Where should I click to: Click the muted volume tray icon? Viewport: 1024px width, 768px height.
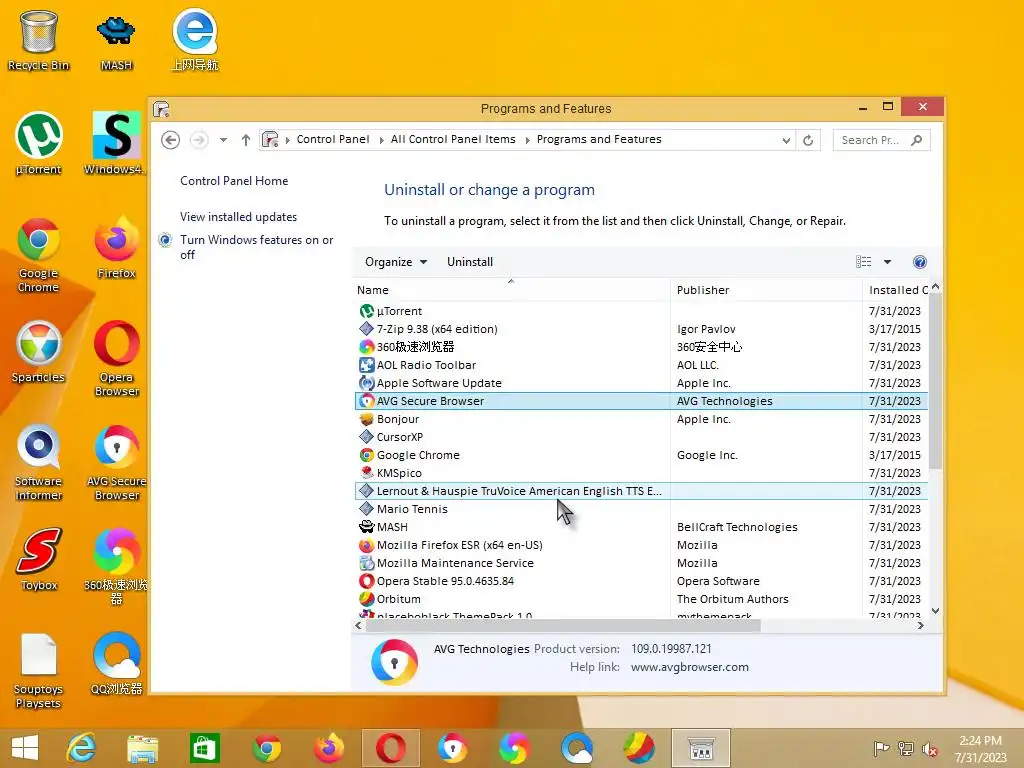pyautogui.click(x=930, y=749)
